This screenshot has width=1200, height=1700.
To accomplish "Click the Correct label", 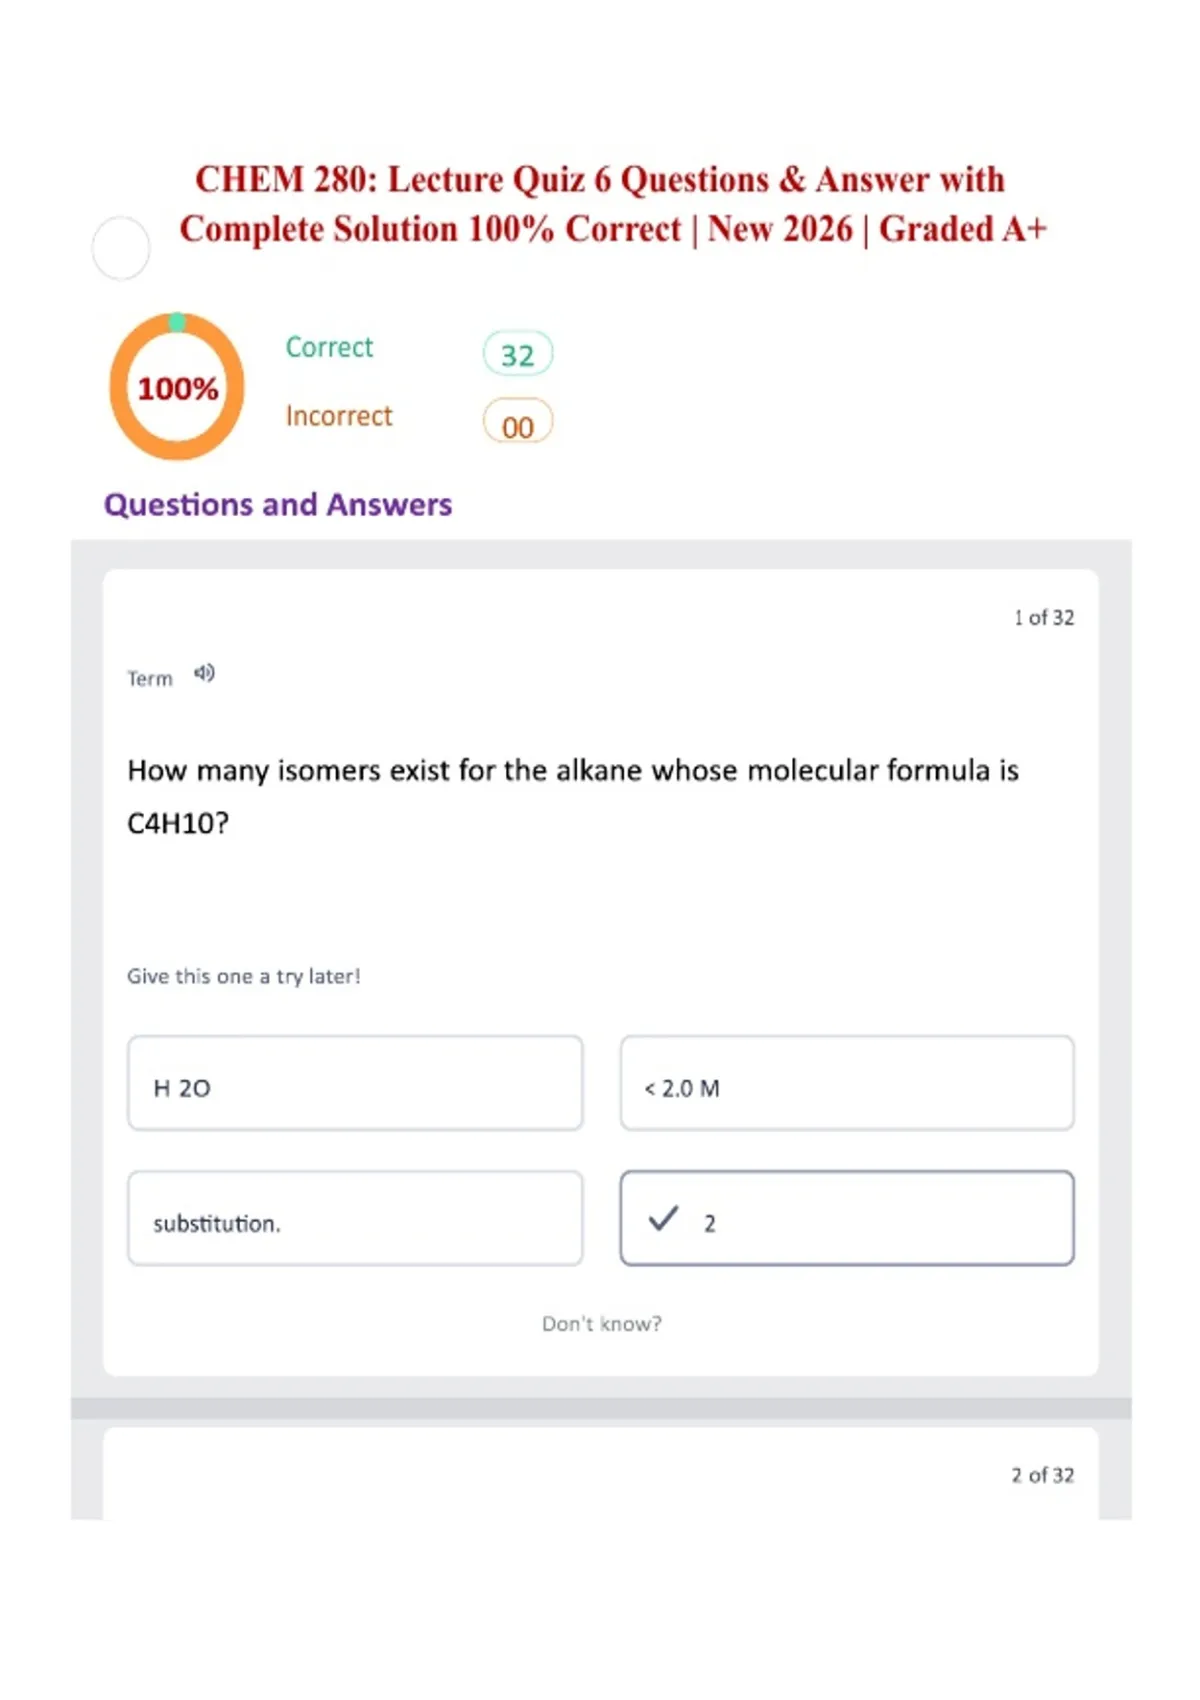I will [x=329, y=347].
